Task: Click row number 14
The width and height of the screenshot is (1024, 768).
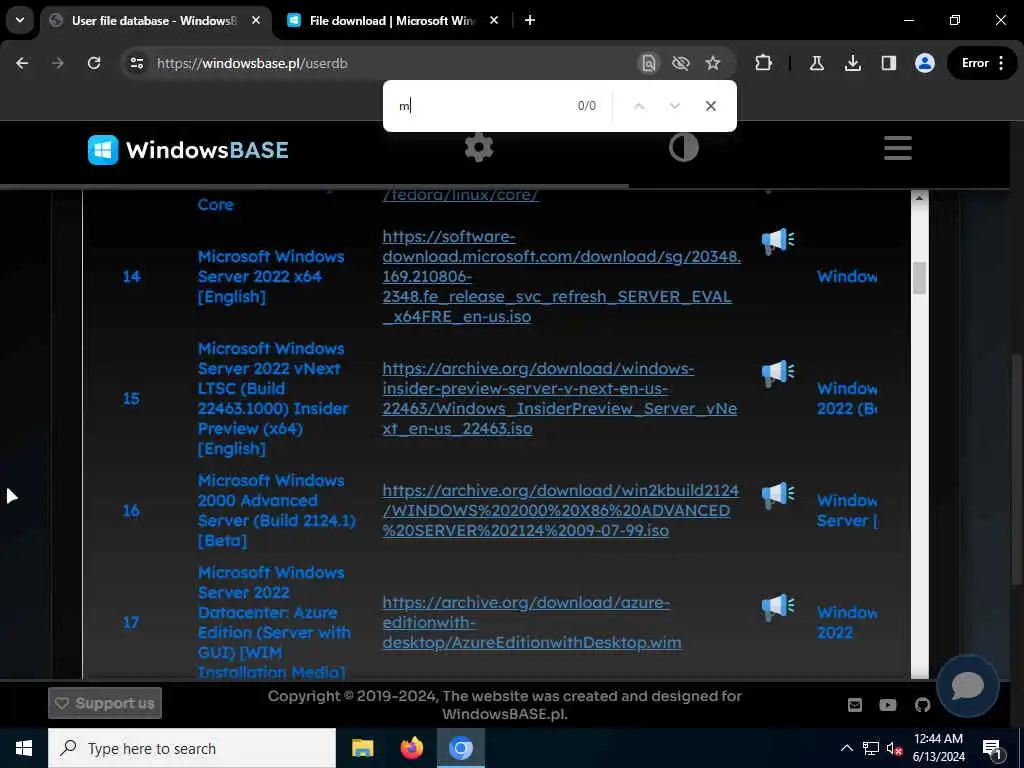Action: 131,276
